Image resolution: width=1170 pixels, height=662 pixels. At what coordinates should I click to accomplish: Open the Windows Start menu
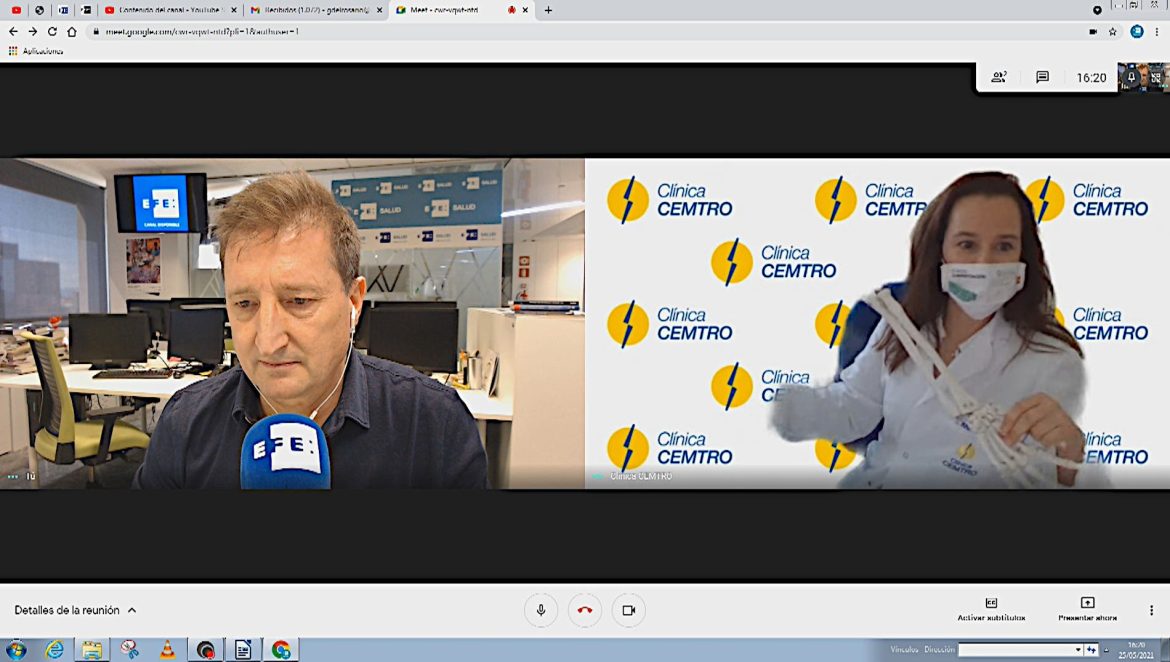pyautogui.click(x=16, y=650)
